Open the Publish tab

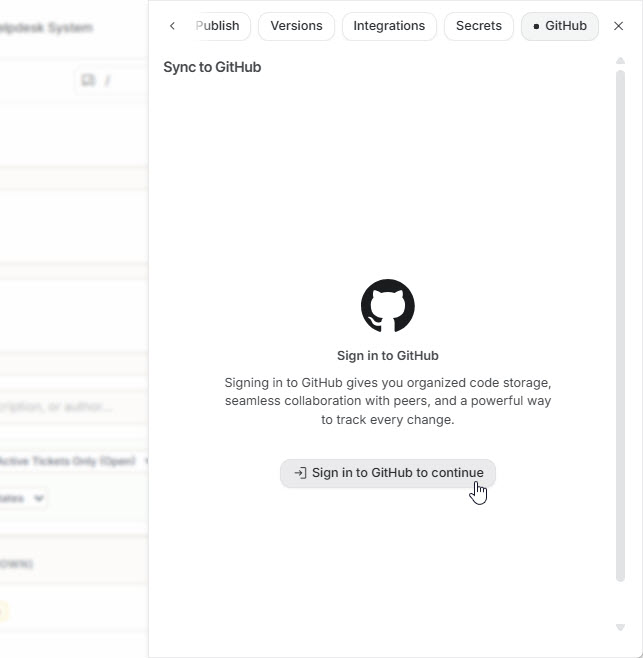[x=220, y=26]
